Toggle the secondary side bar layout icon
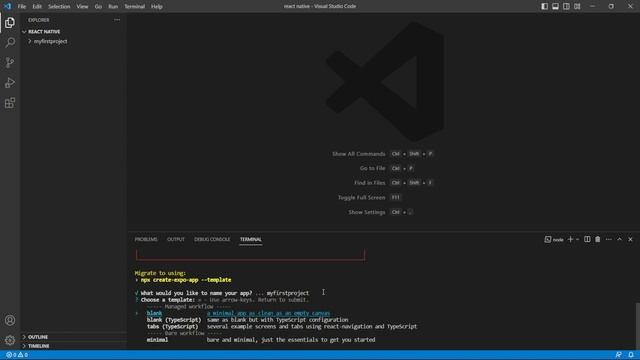 pos(567,6)
